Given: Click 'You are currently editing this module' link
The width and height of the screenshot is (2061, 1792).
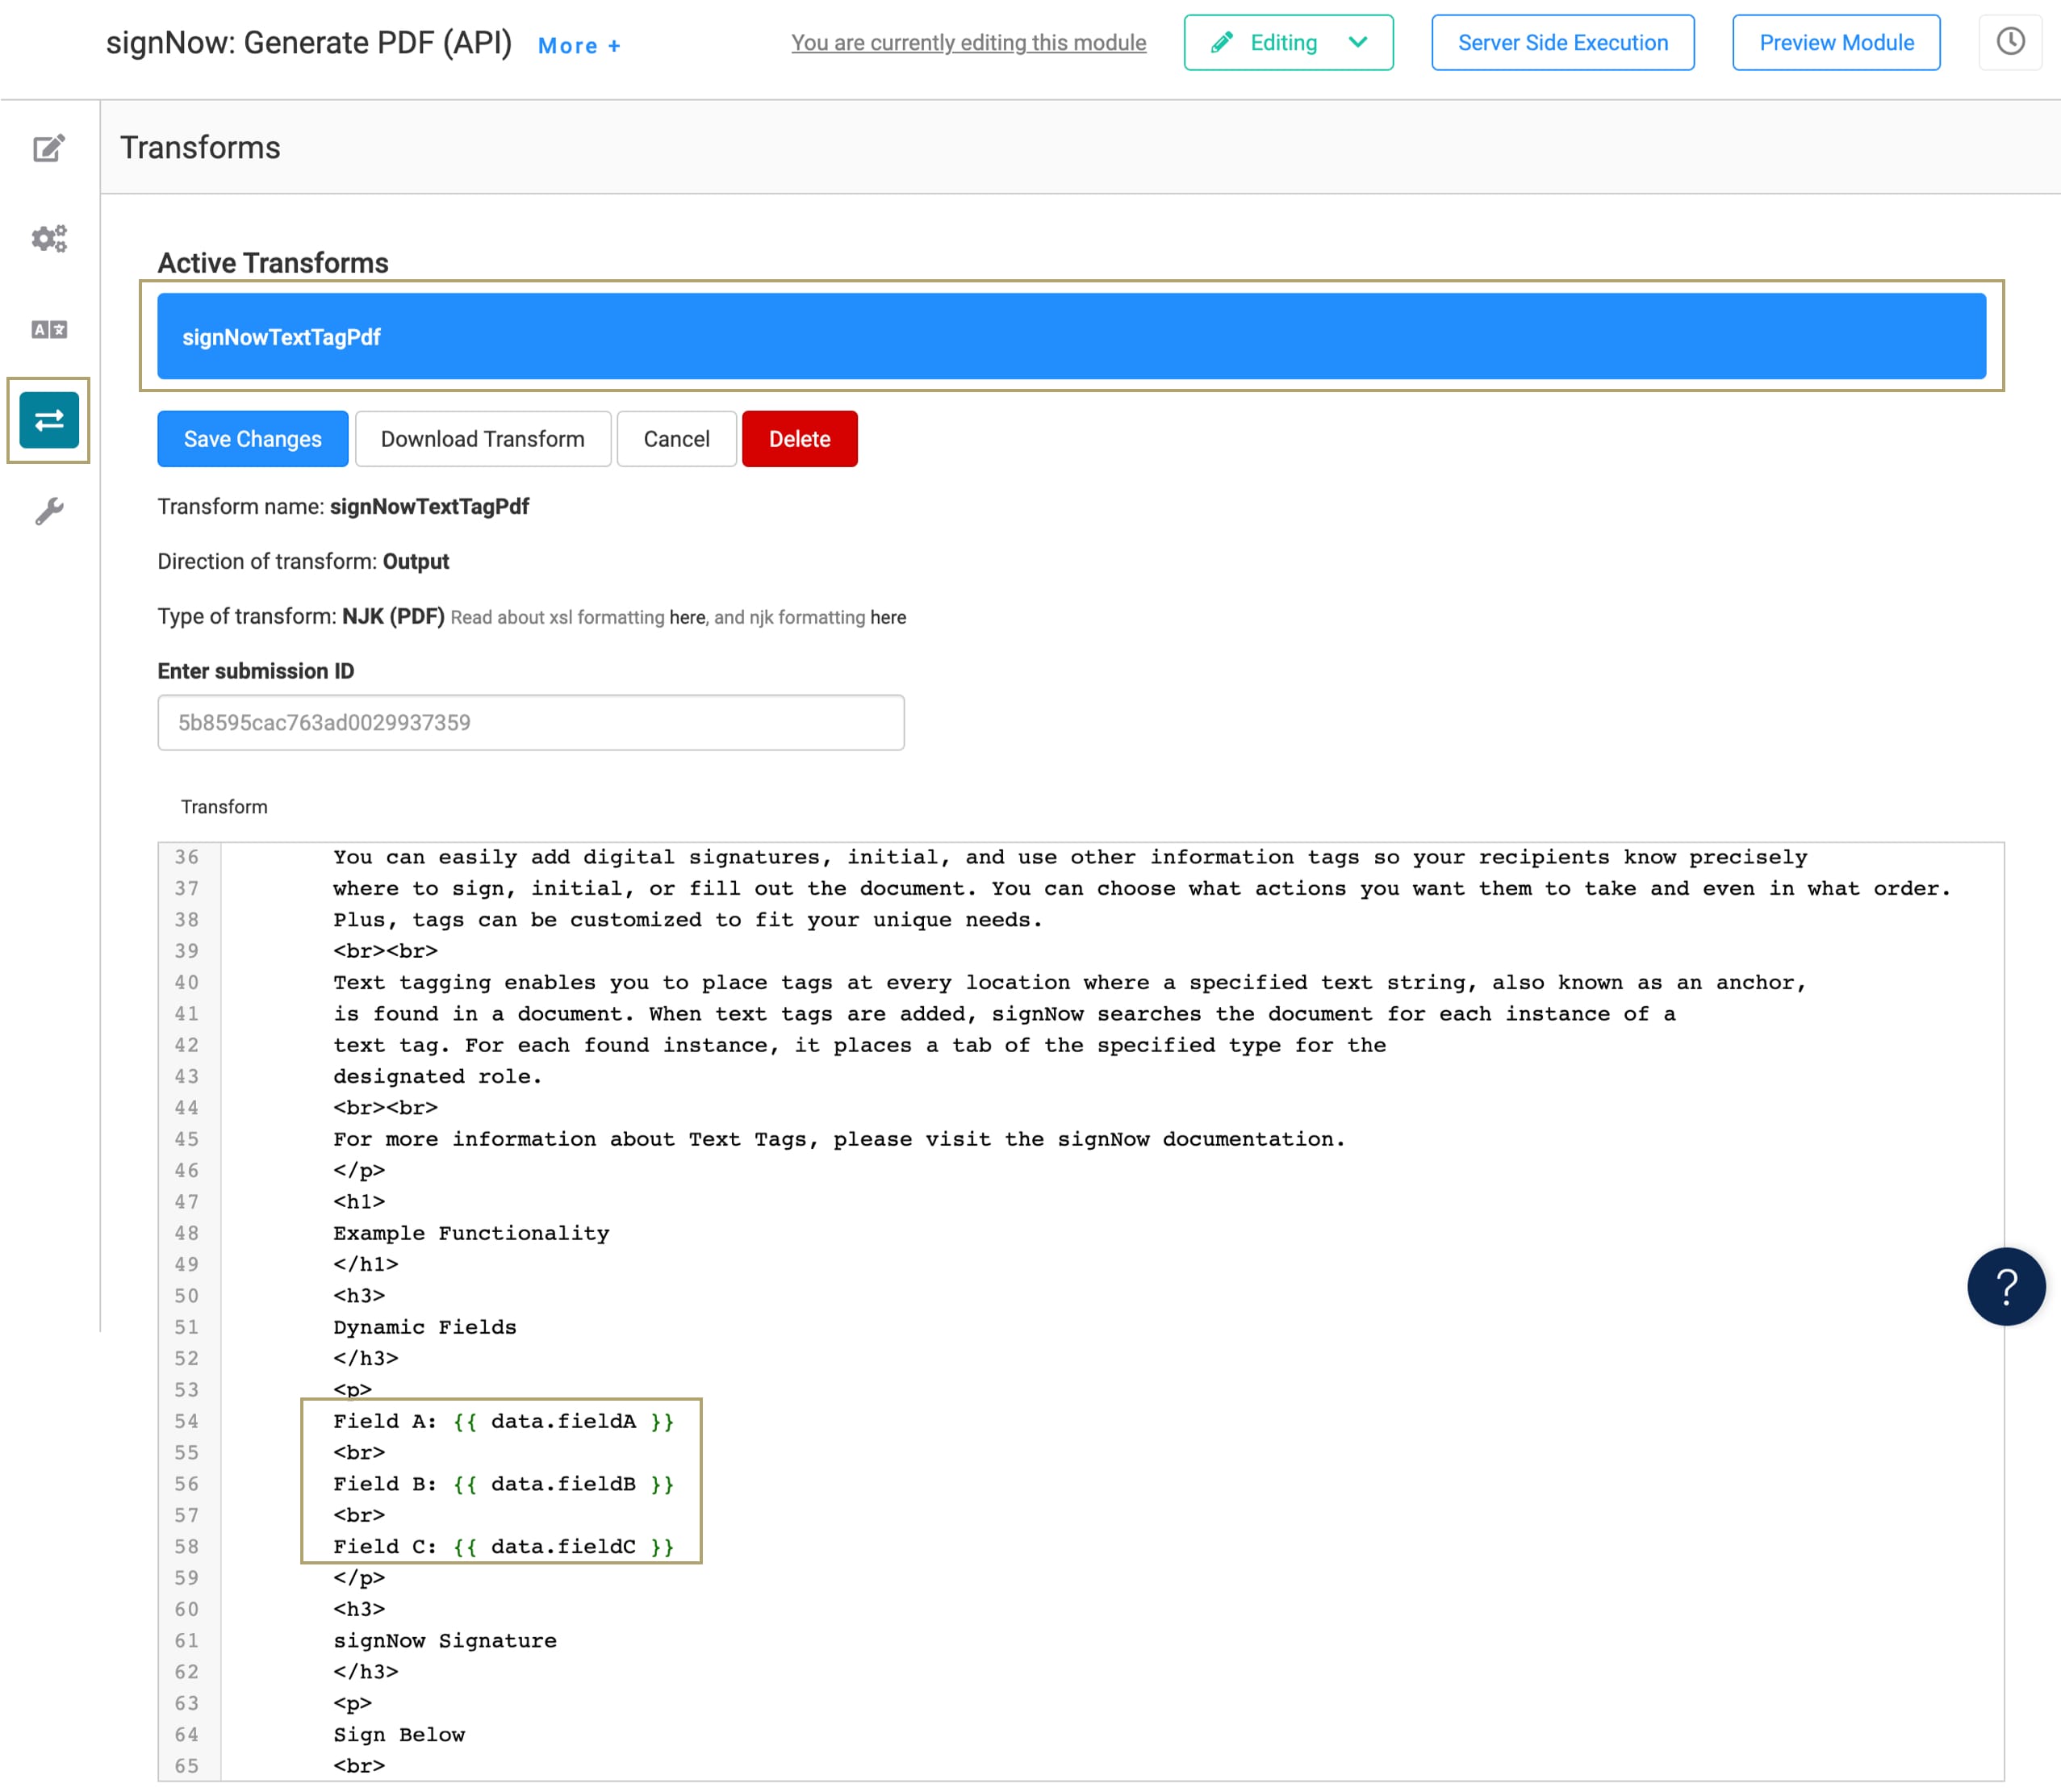Looking at the screenshot, I should pos(968,43).
